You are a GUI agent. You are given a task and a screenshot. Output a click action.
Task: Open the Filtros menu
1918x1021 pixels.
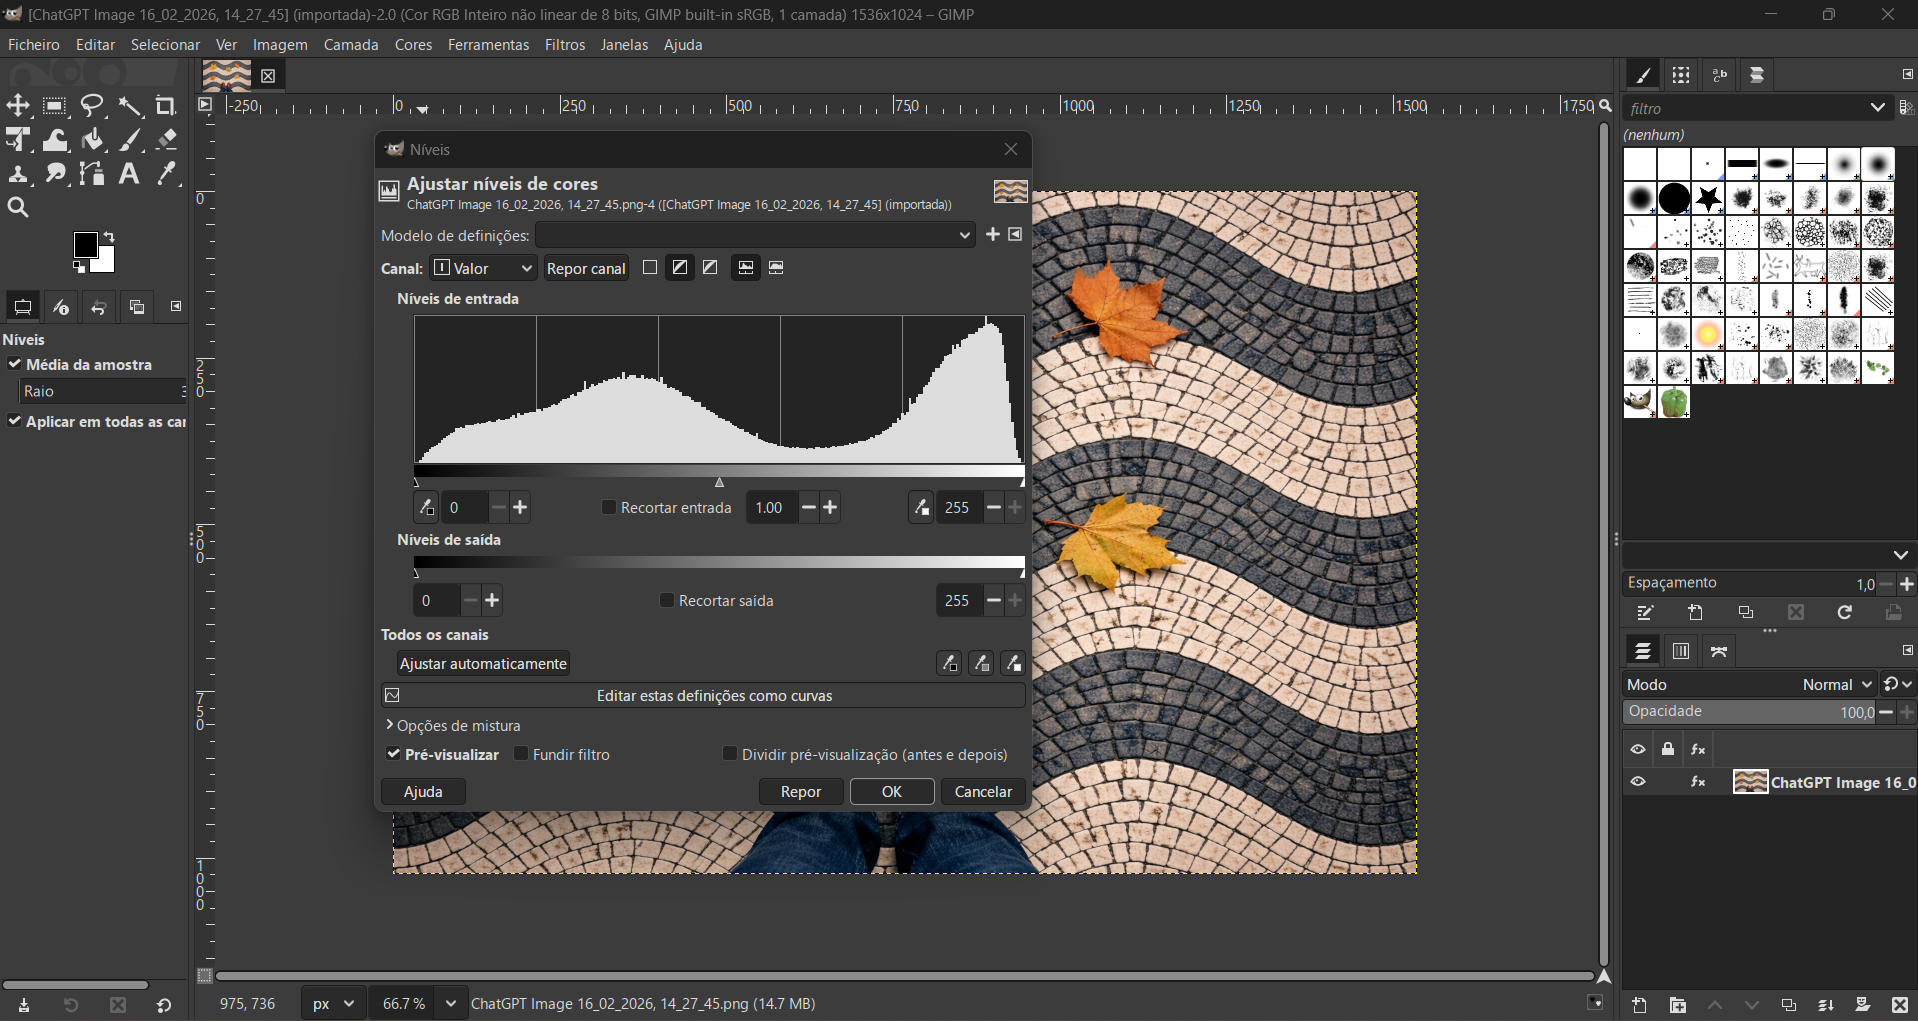[564, 45]
